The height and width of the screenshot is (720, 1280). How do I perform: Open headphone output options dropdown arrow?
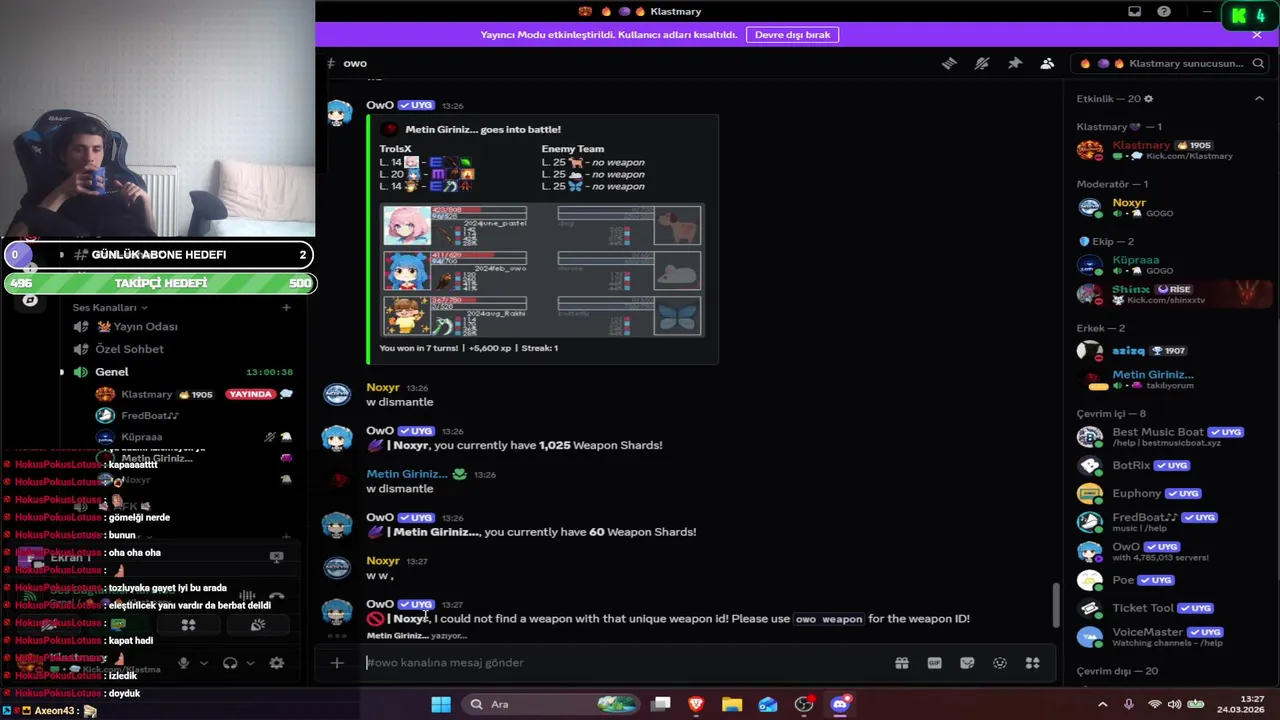[x=250, y=663]
